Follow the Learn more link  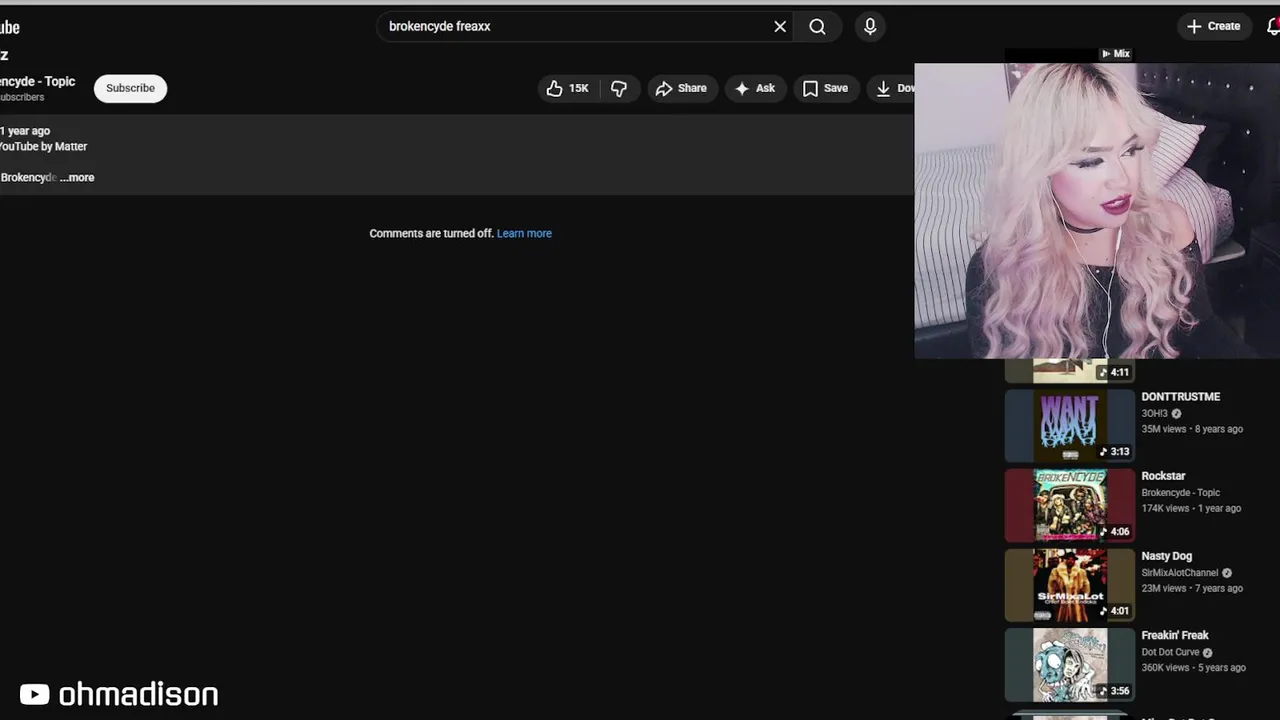pos(524,233)
